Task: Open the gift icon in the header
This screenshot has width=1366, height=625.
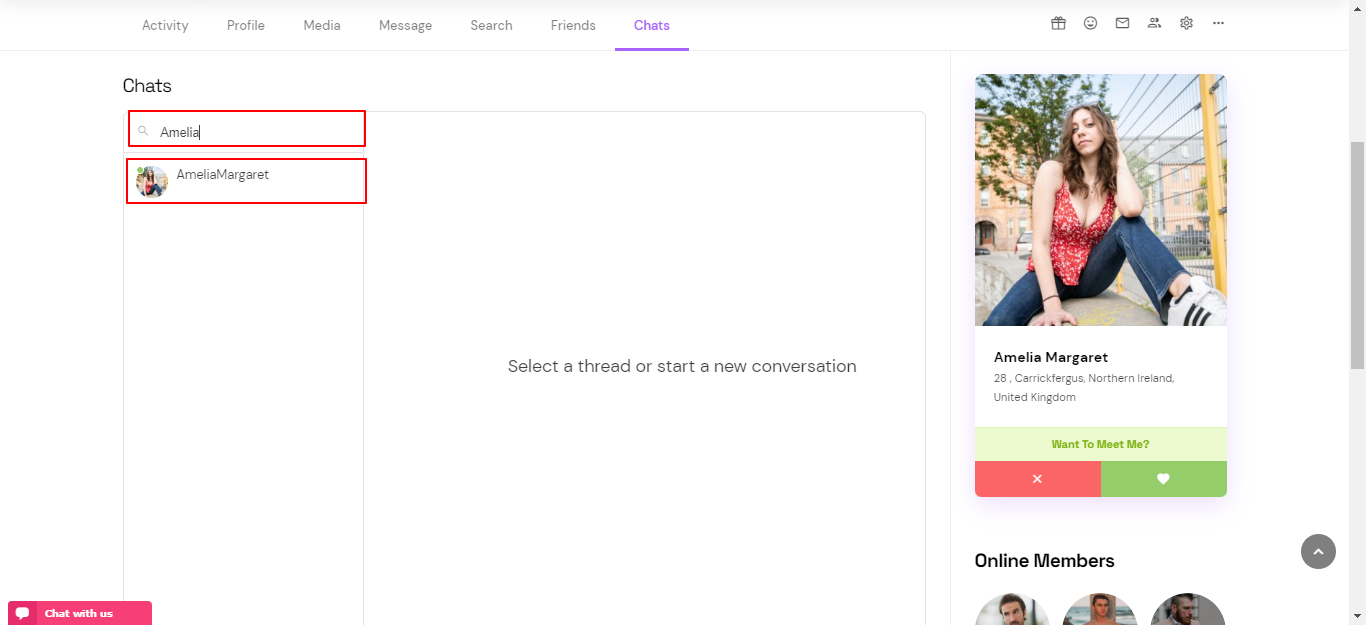Action: tap(1058, 23)
